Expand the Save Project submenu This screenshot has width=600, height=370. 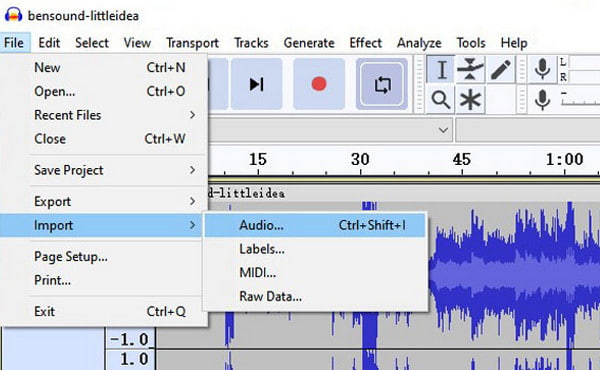[x=104, y=170]
